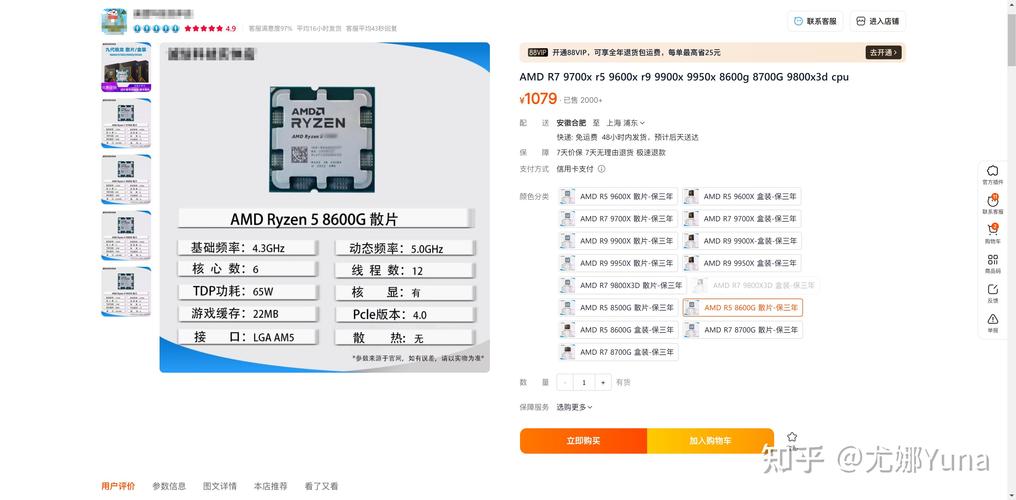Click the product title AMD R7 9700x text
The image size is (1016, 500).
coord(684,77)
